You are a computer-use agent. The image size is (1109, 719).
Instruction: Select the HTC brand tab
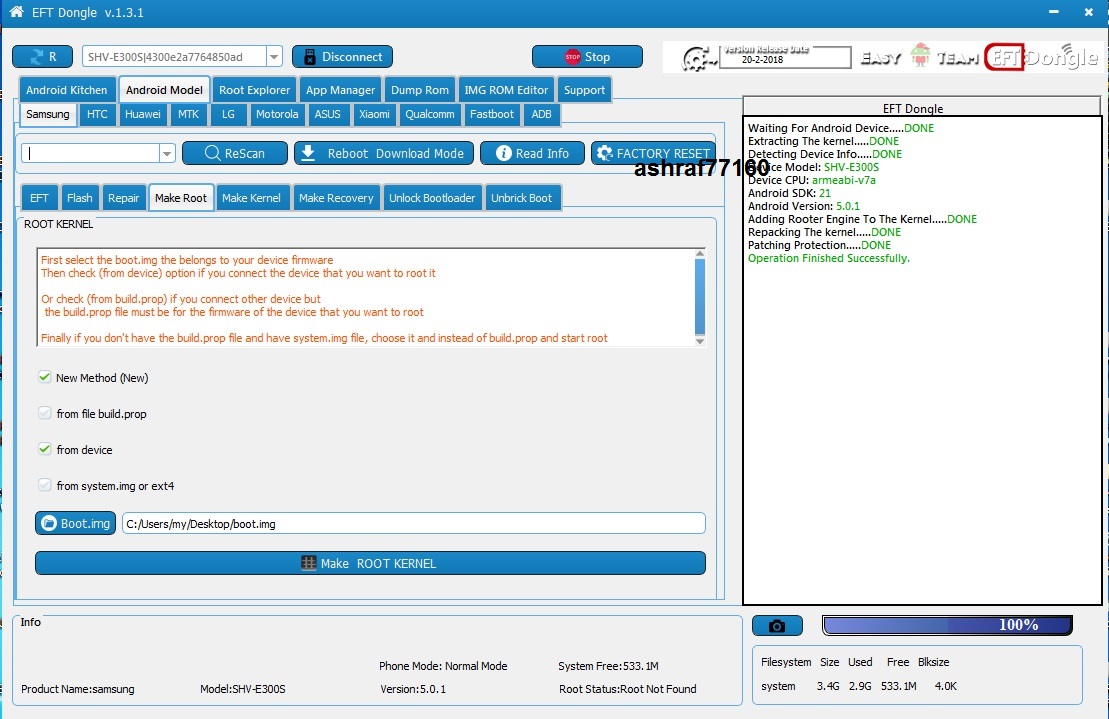(97, 114)
